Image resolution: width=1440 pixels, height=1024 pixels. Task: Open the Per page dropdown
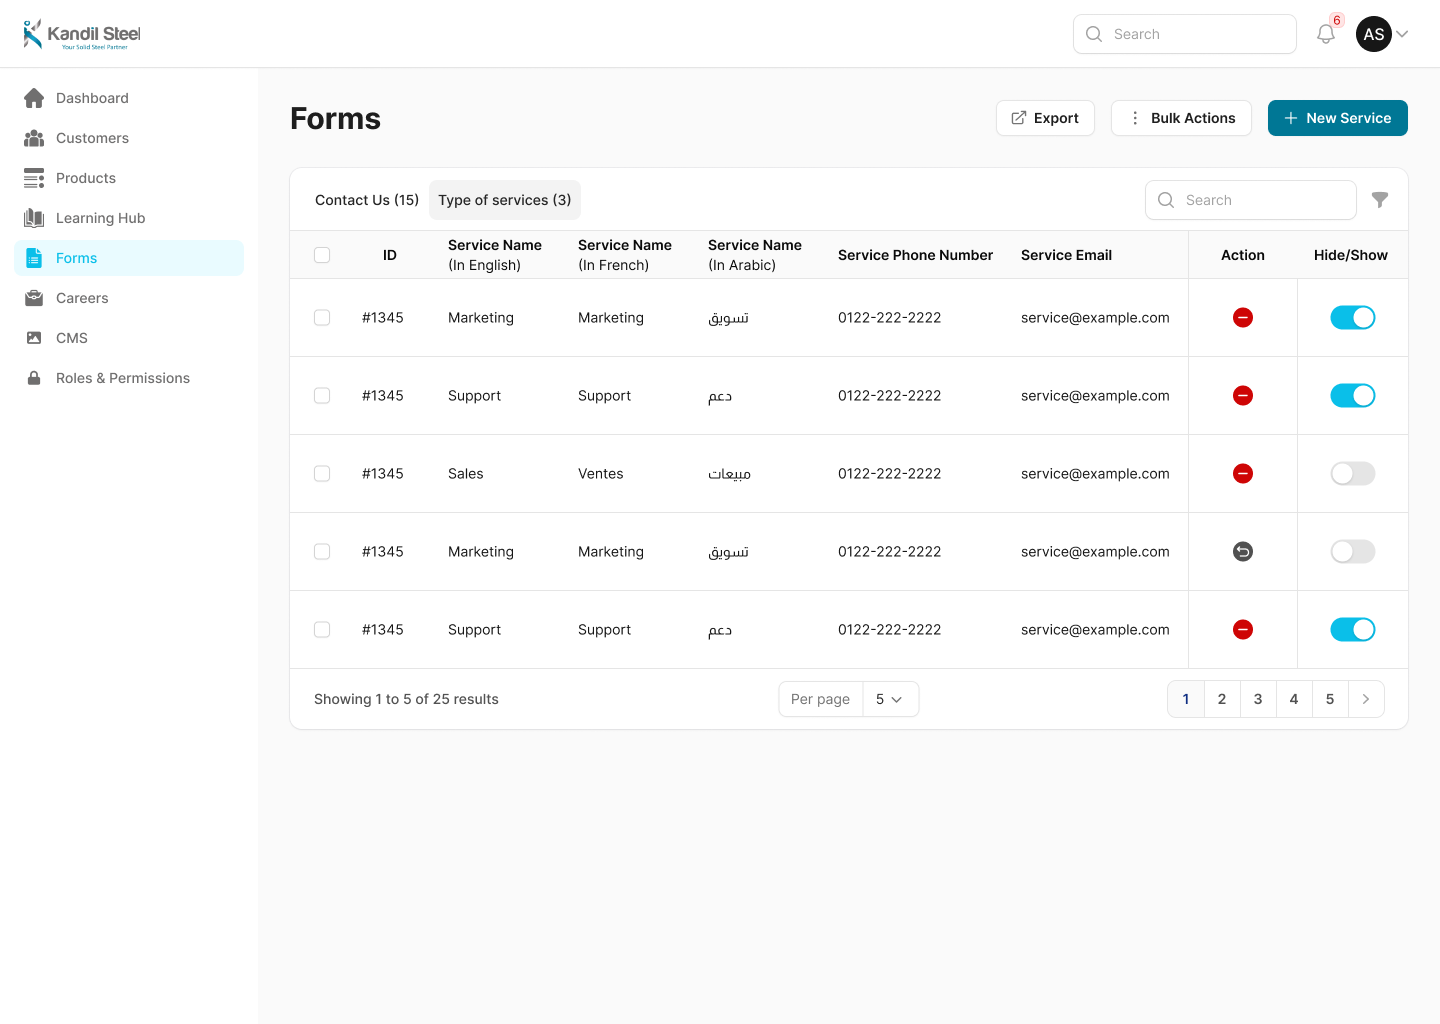click(x=889, y=699)
